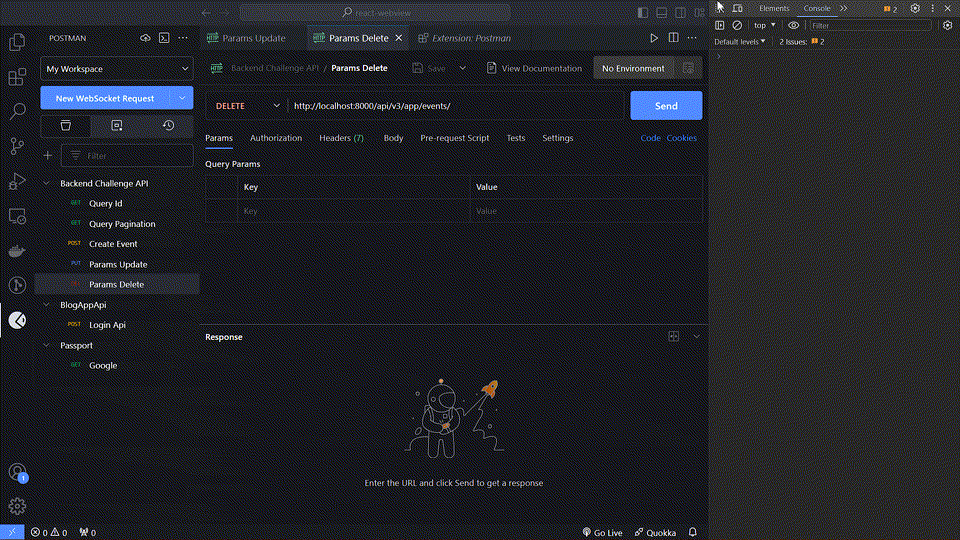Toggle device toolbar in DevTools
The height and width of the screenshot is (540, 960).
point(738,9)
